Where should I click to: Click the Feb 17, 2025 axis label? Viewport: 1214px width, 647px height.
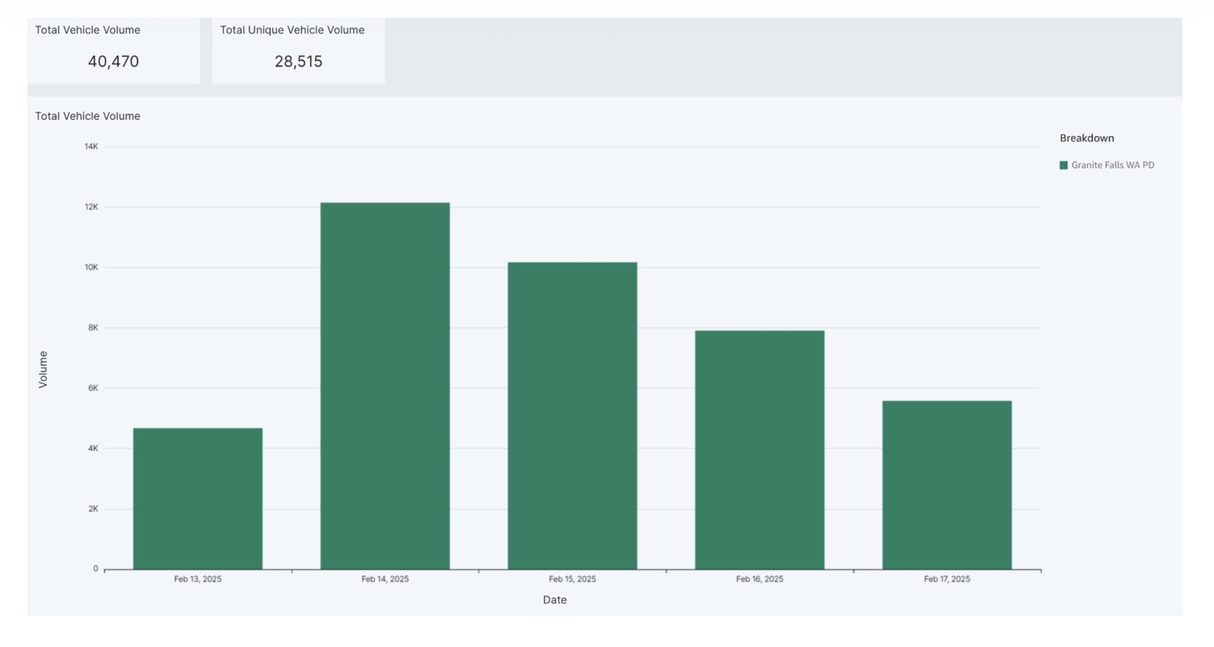coord(947,579)
